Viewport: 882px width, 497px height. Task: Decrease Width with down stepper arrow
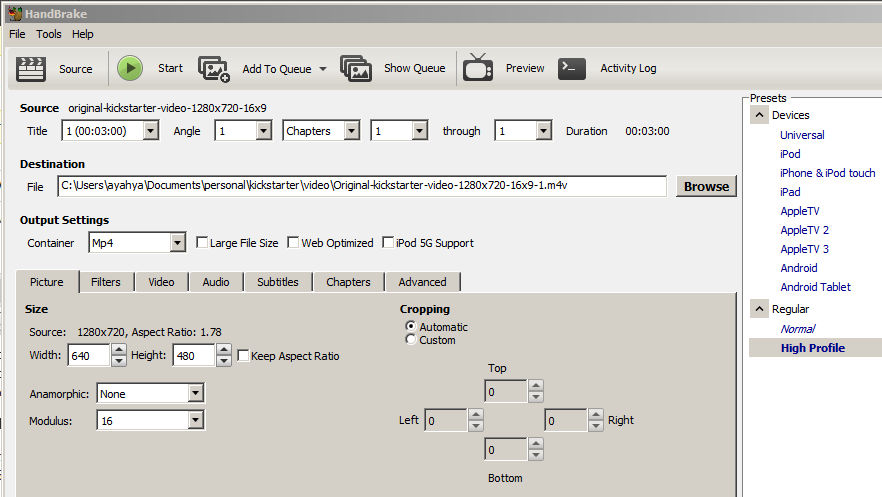tap(119, 361)
